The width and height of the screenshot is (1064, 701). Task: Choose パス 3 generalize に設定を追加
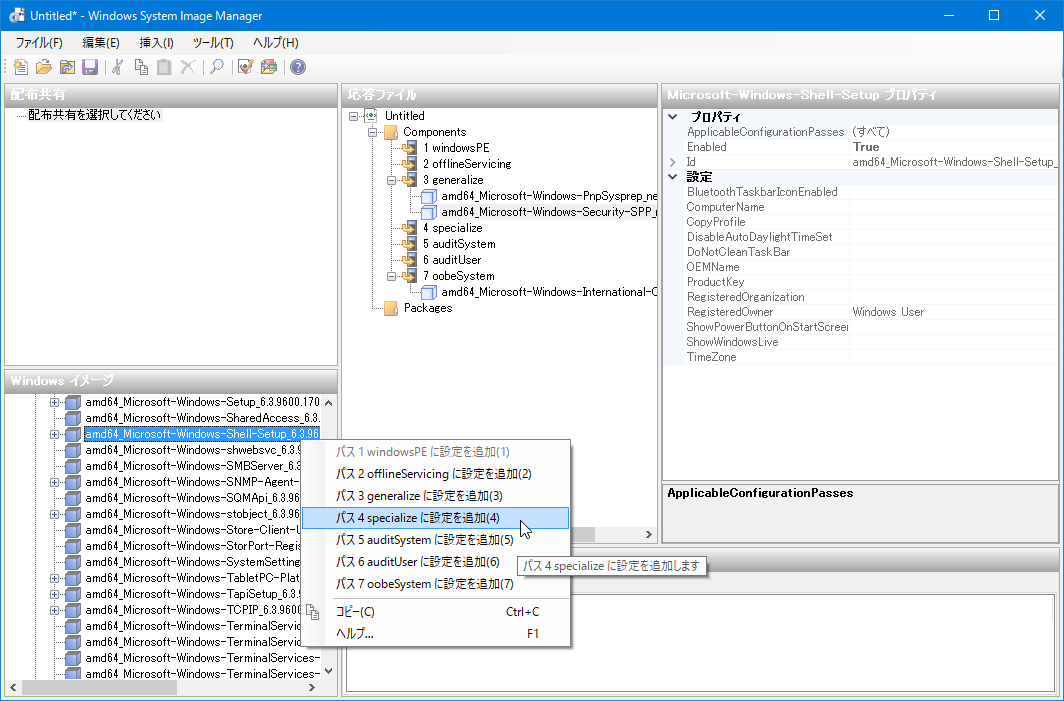tap(435, 496)
